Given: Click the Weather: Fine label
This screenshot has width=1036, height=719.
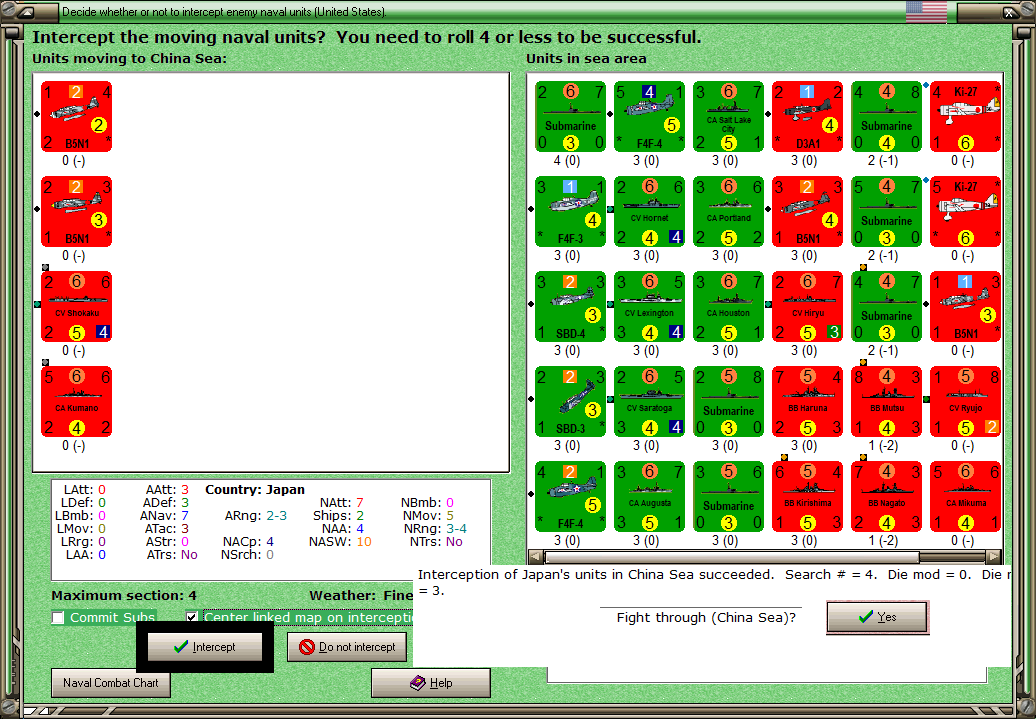Looking at the screenshot, I should click(x=361, y=595).
